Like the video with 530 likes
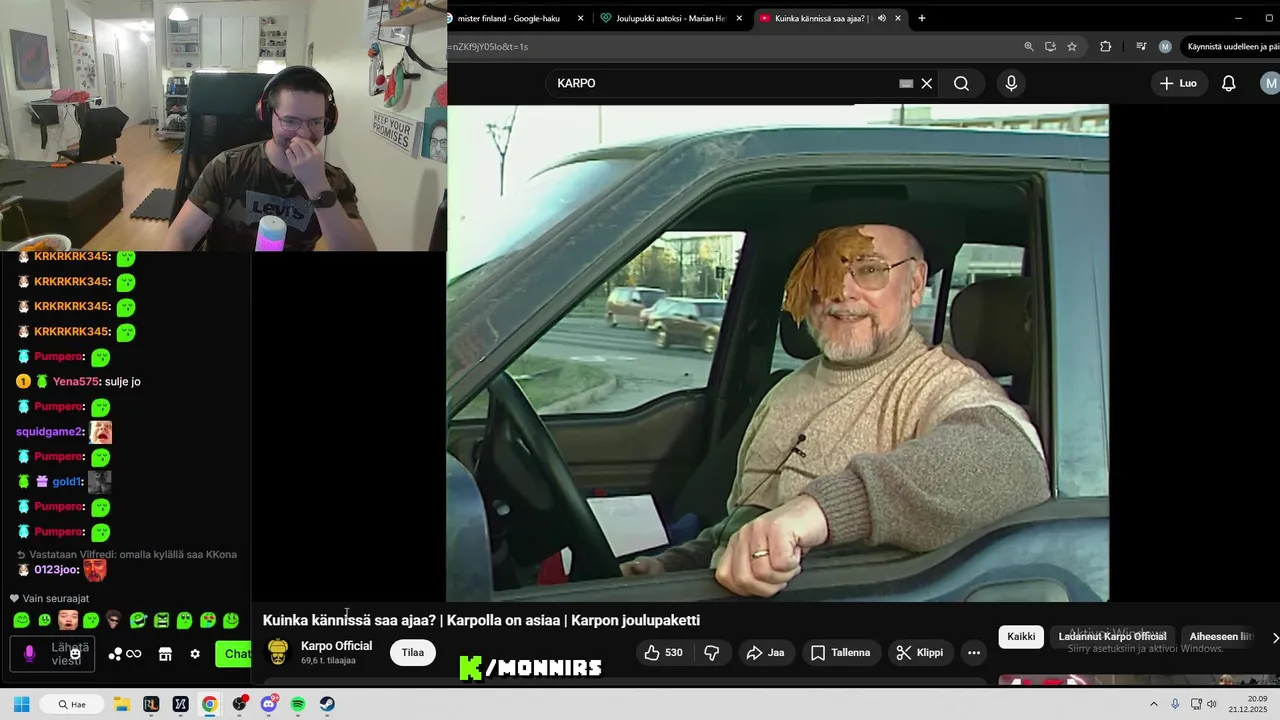Image resolution: width=1280 pixels, height=720 pixels. pyautogui.click(x=663, y=652)
